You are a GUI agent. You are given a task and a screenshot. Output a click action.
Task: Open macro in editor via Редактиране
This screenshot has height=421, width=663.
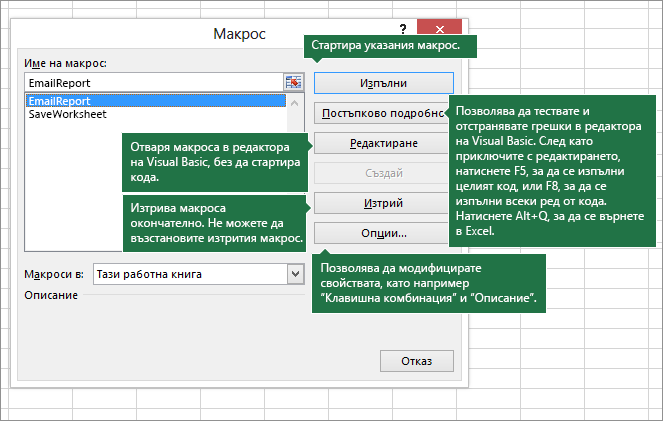pyautogui.click(x=381, y=143)
